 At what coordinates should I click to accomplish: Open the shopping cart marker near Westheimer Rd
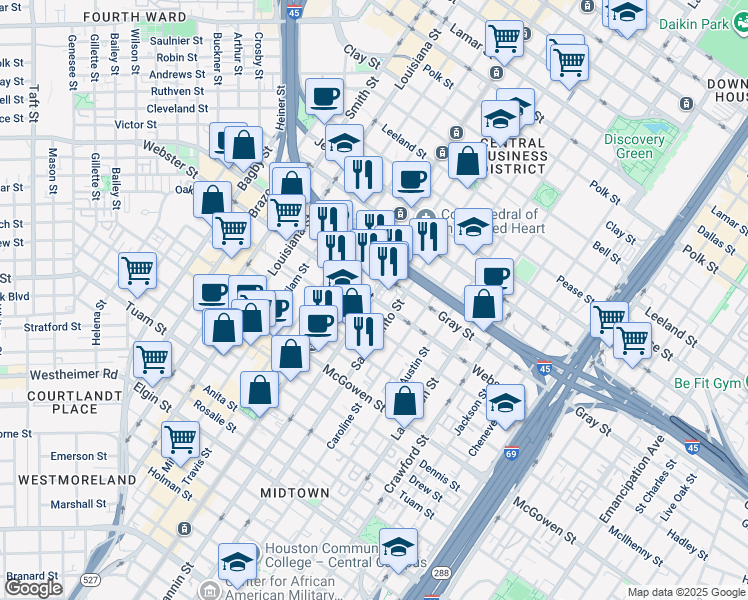pos(152,358)
